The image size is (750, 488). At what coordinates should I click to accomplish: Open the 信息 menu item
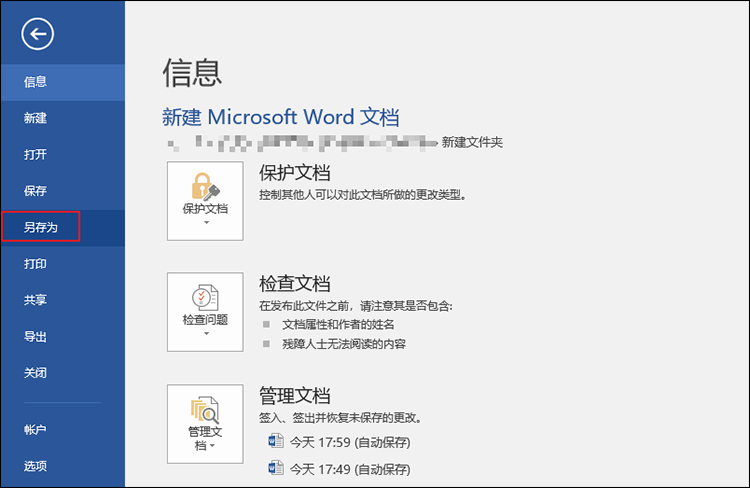[63, 82]
